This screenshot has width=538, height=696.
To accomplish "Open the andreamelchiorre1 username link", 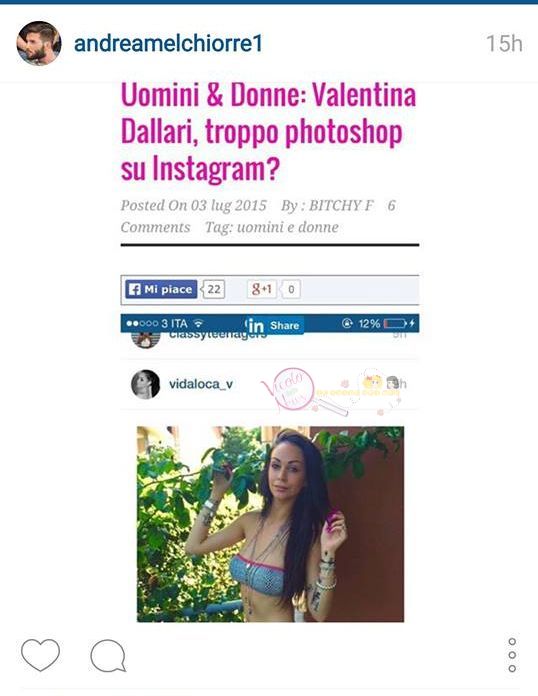I will (x=168, y=44).
